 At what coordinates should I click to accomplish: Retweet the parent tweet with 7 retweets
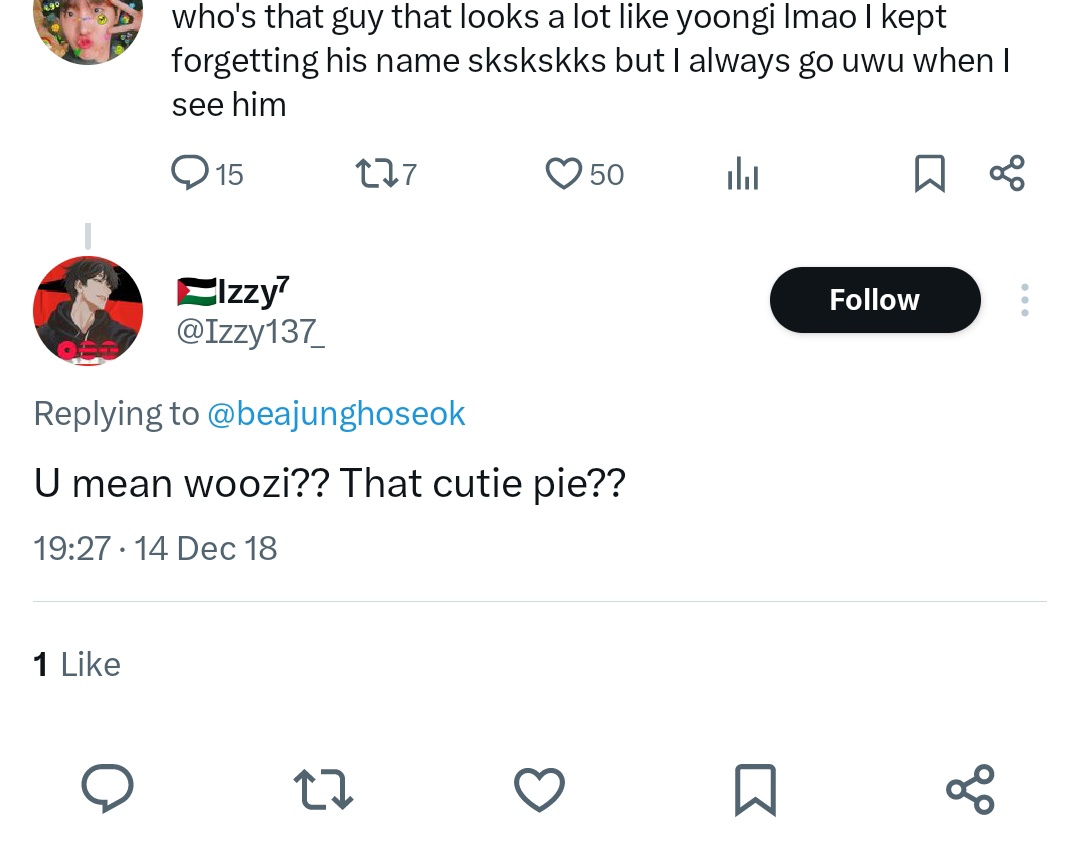386,173
